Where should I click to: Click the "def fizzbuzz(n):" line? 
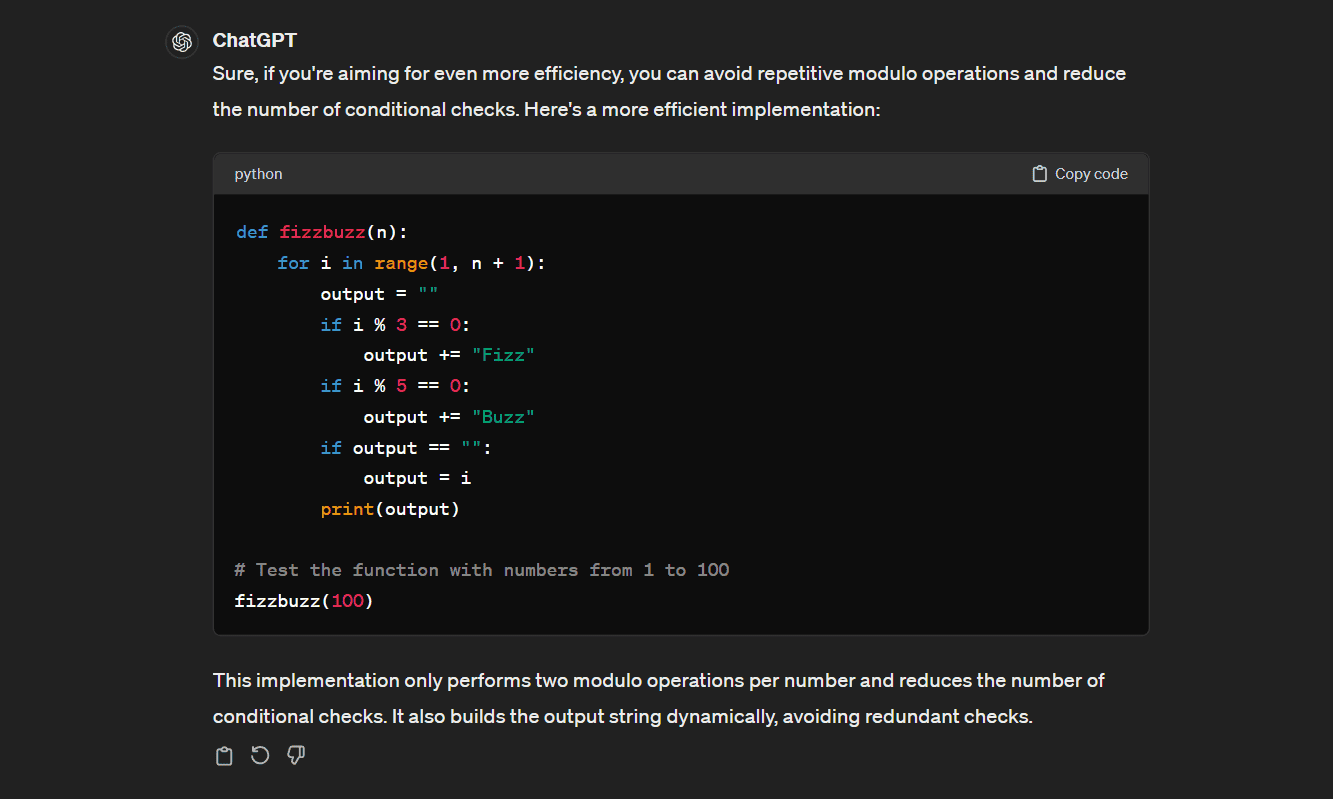[322, 232]
